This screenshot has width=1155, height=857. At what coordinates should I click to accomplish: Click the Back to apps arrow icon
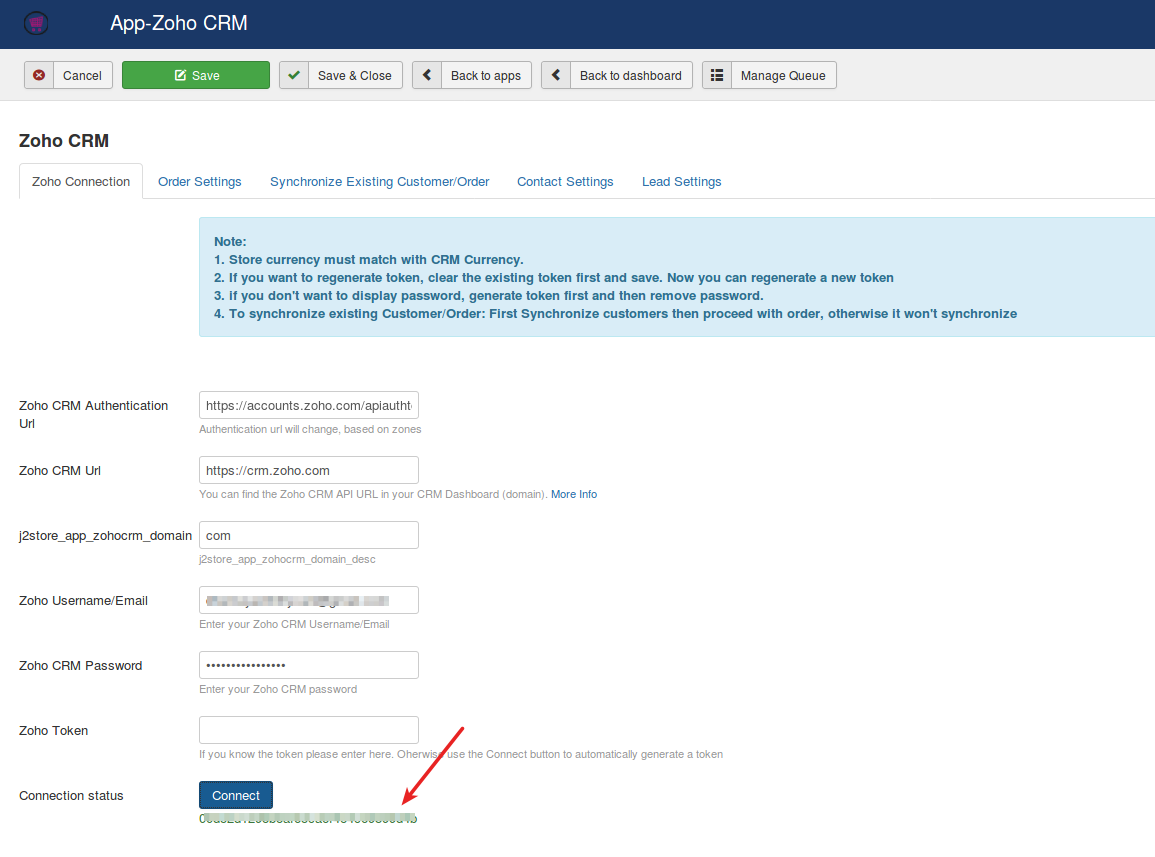(x=426, y=75)
